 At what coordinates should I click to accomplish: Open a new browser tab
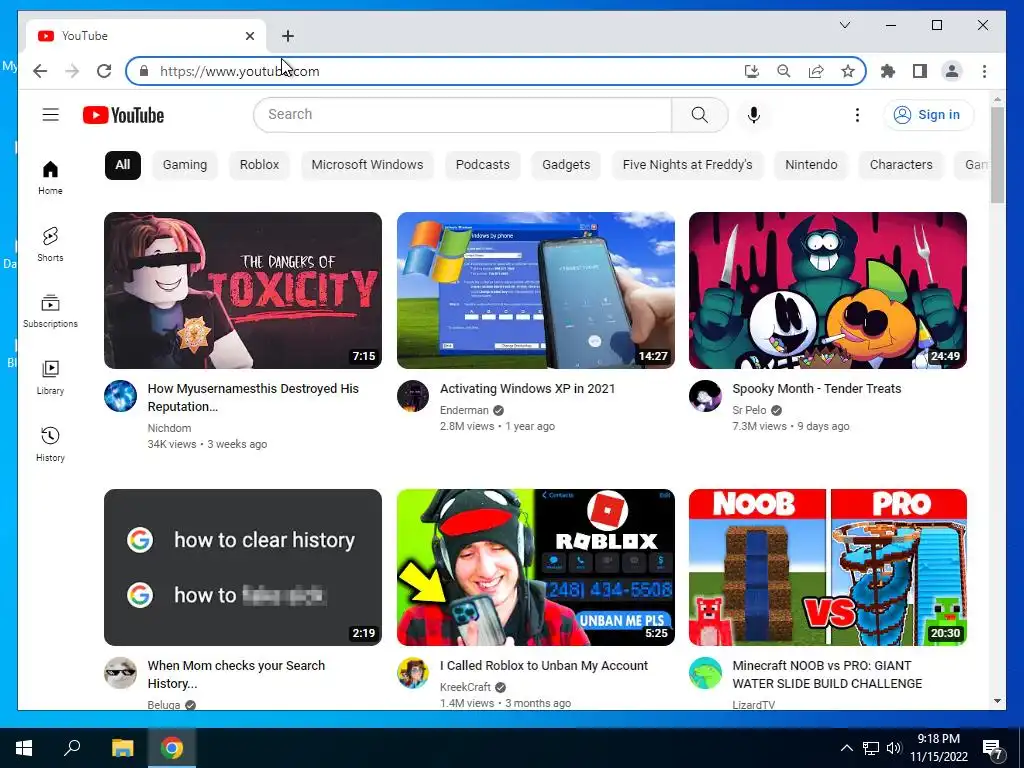click(x=288, y=36)
